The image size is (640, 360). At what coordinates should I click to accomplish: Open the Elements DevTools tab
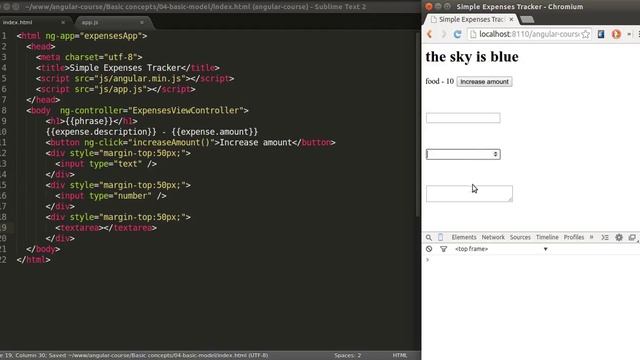click(x=464, y=237)
